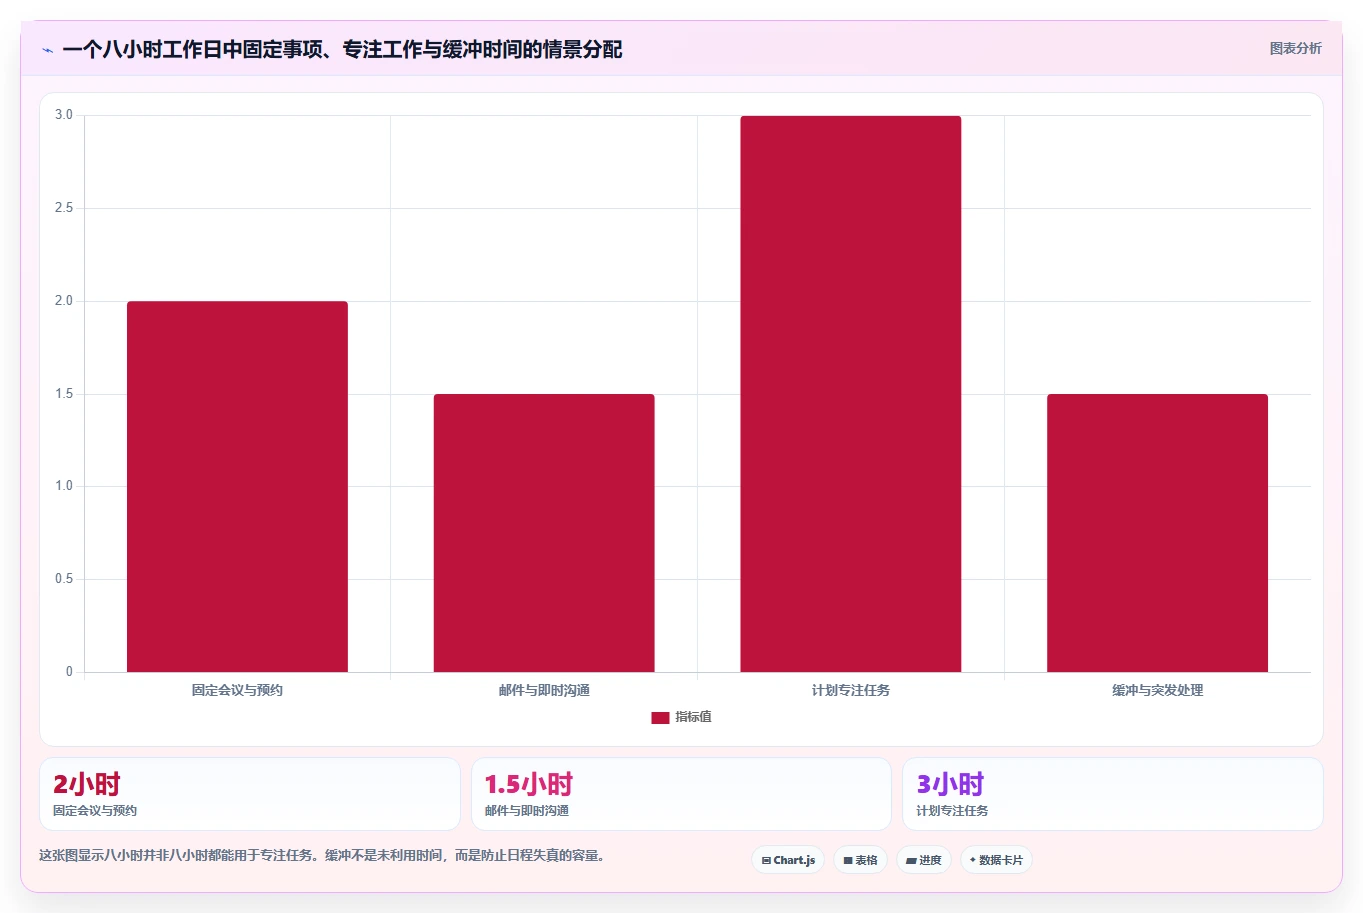
Task: Click the lightning icon beside the title
Action: point(47,50)
